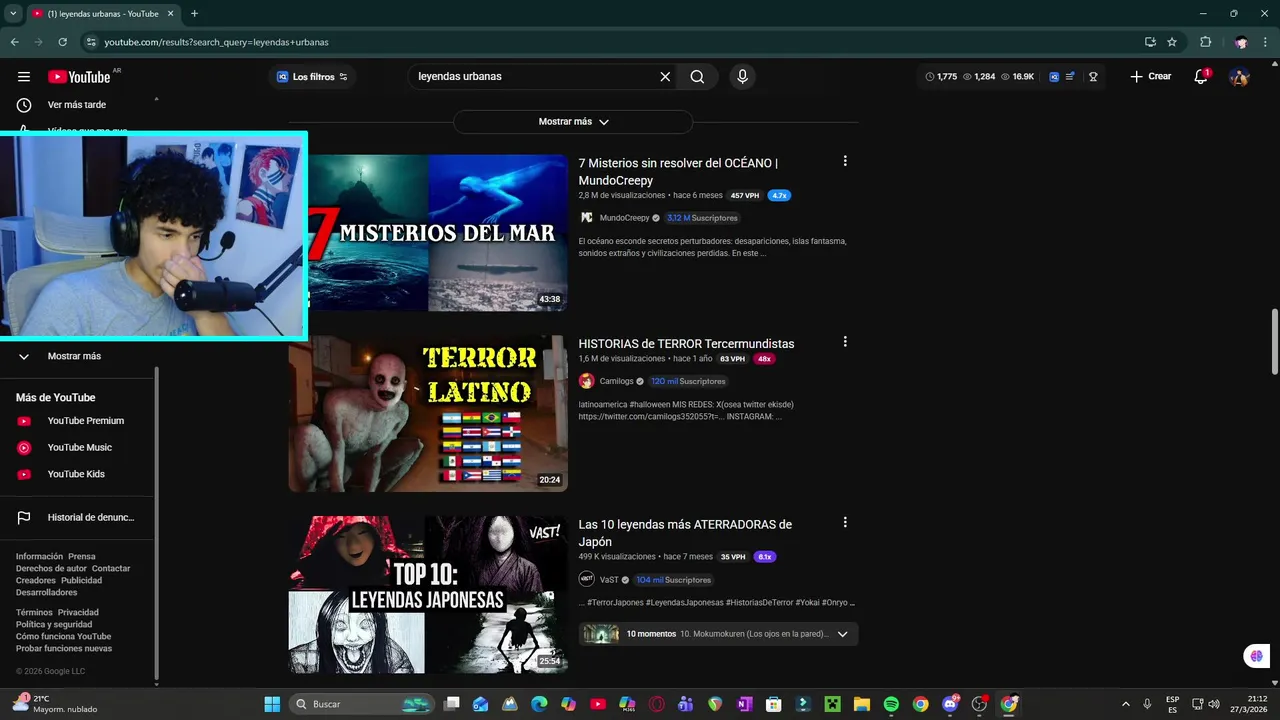Open title Las 10 leyendas más ATERRADORAS
1280x720 pixels.
685,533
